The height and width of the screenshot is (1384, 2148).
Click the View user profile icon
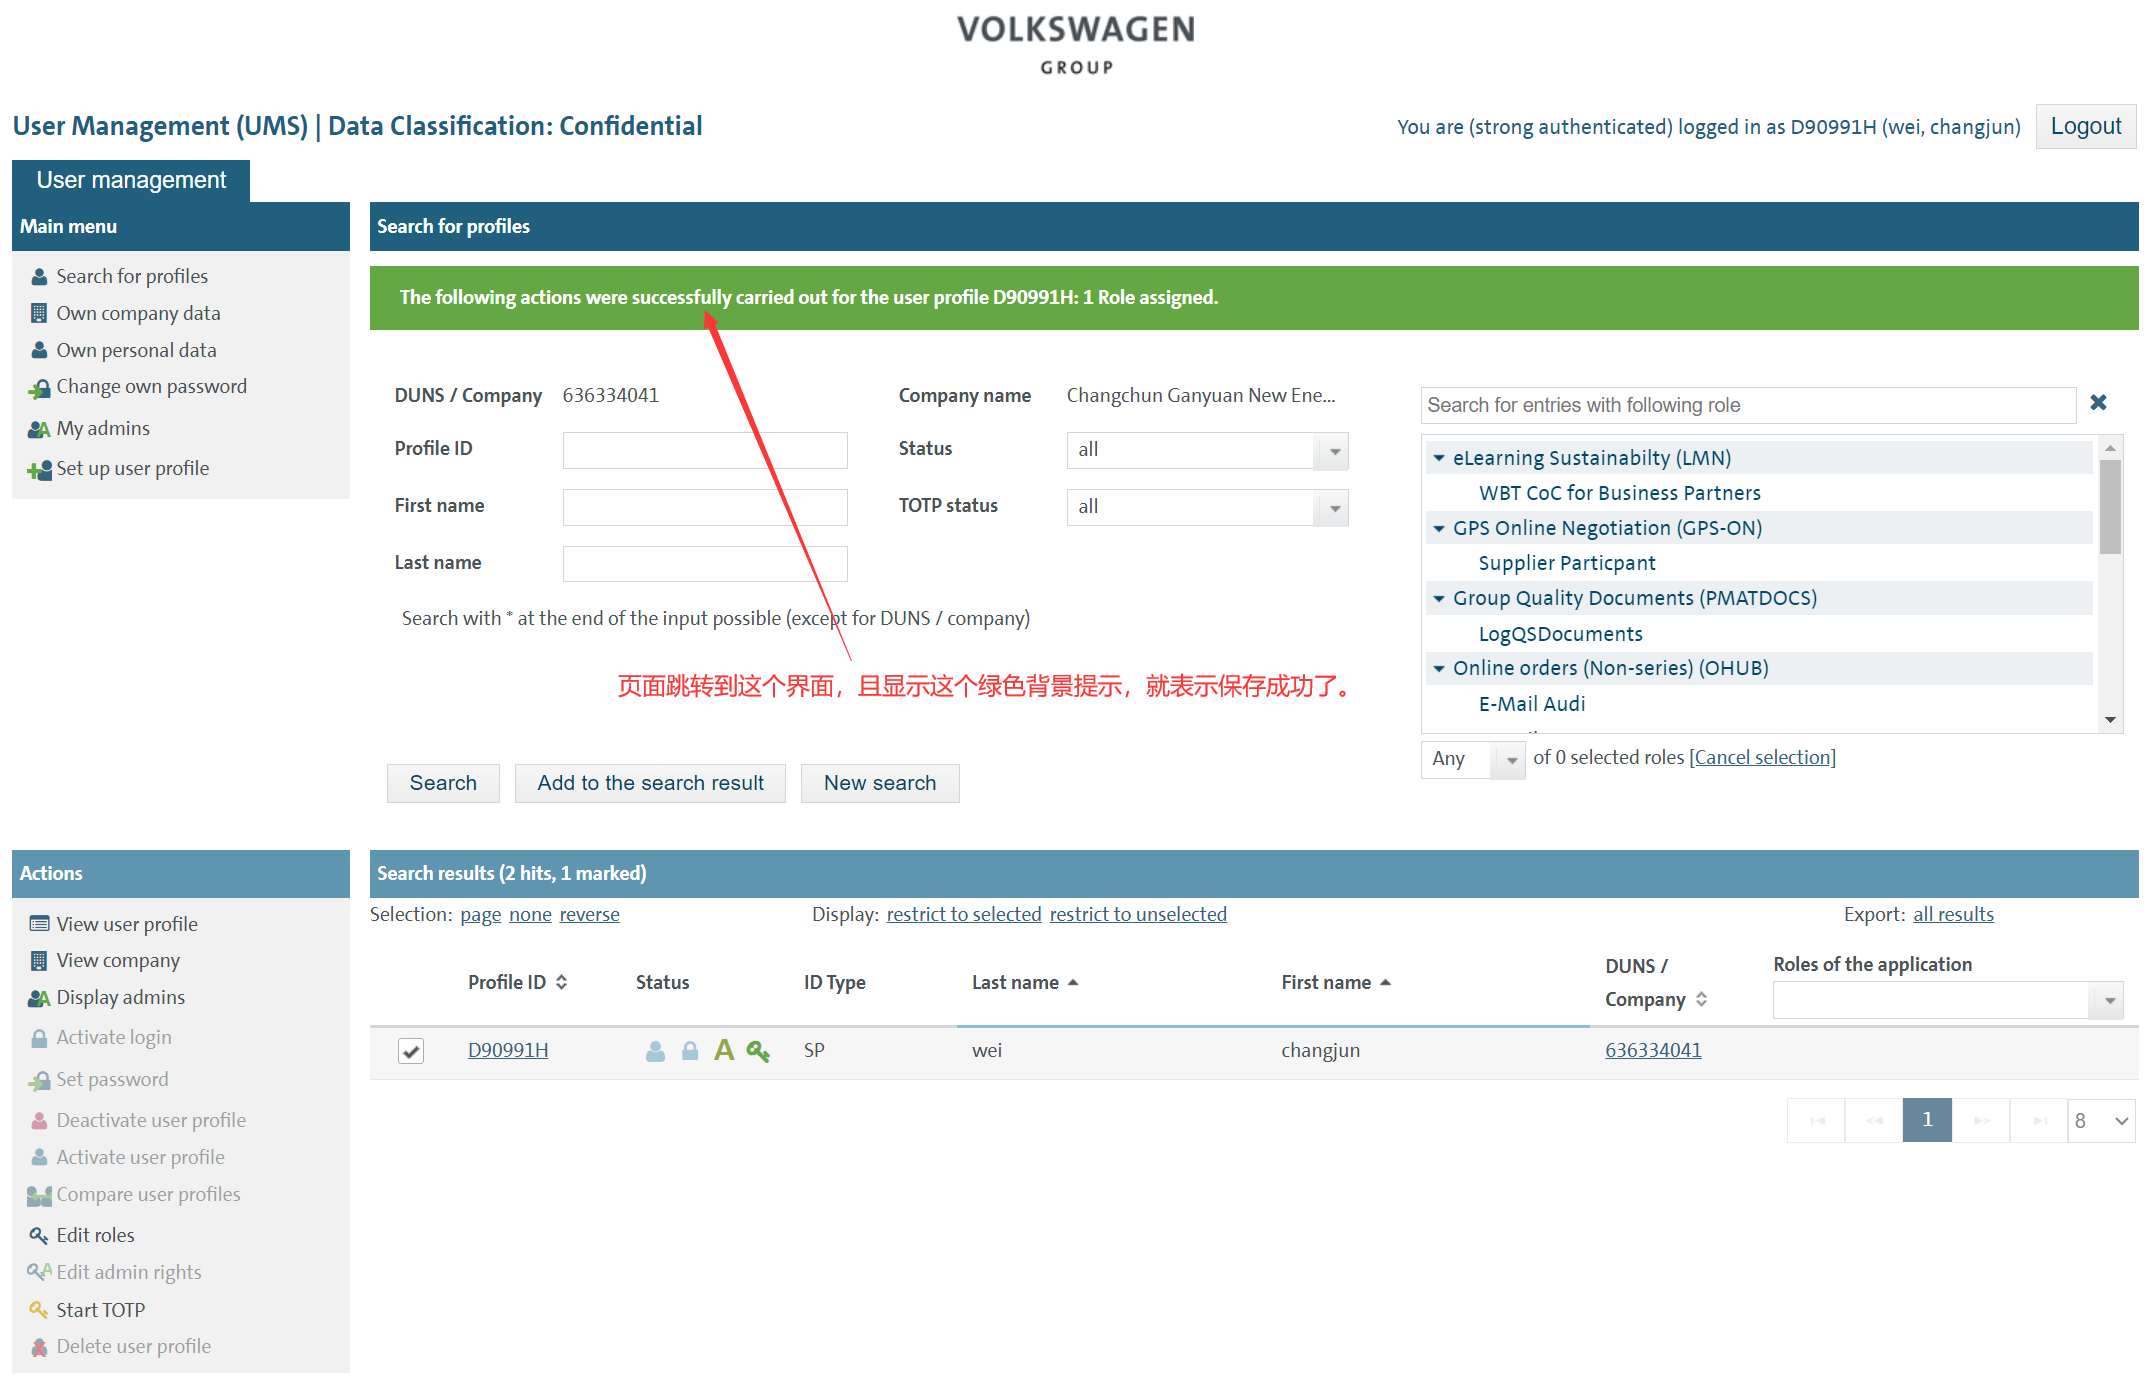coord(39,924)
